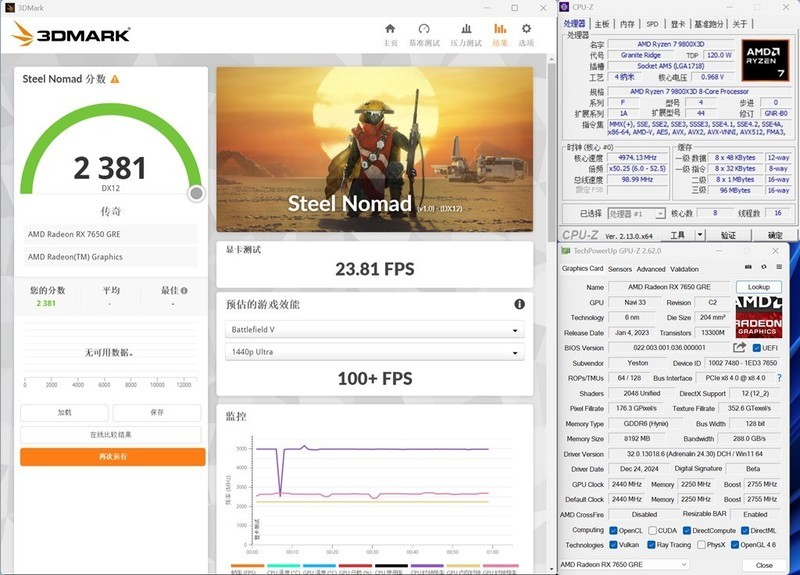Click the GPU-Z Close button
Image resolution: width=800 pixels, height=575 pixels.
coord(764,565)
